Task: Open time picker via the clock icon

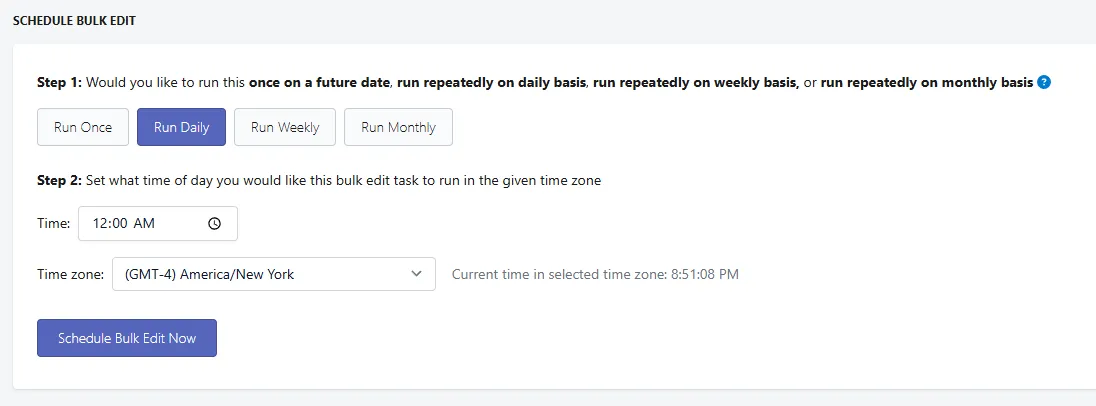Action: click(x=215, y=224)
